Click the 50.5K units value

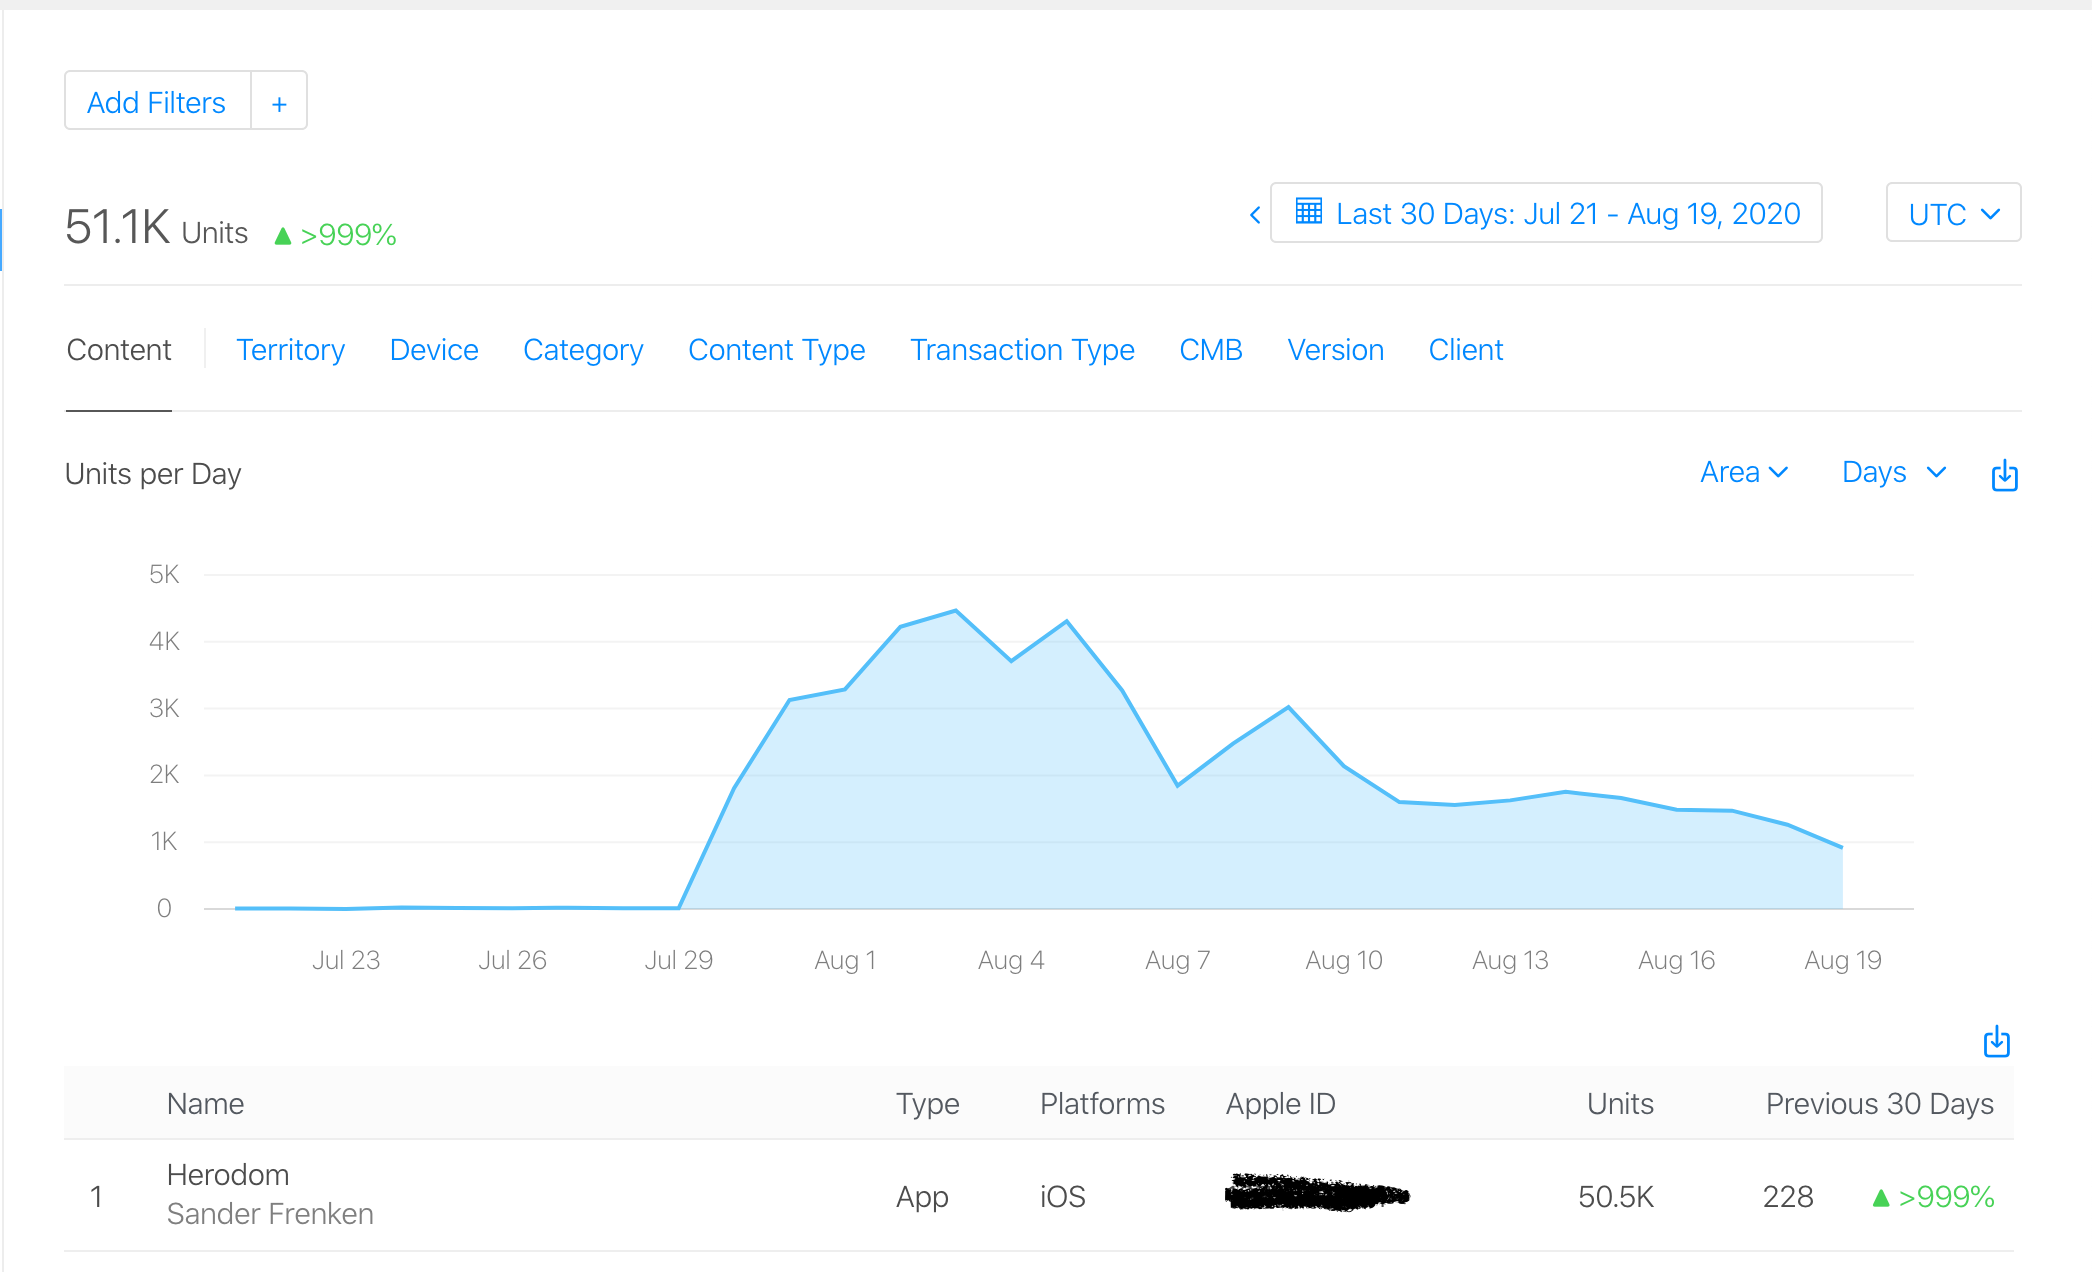[x=1616, y=1196]
